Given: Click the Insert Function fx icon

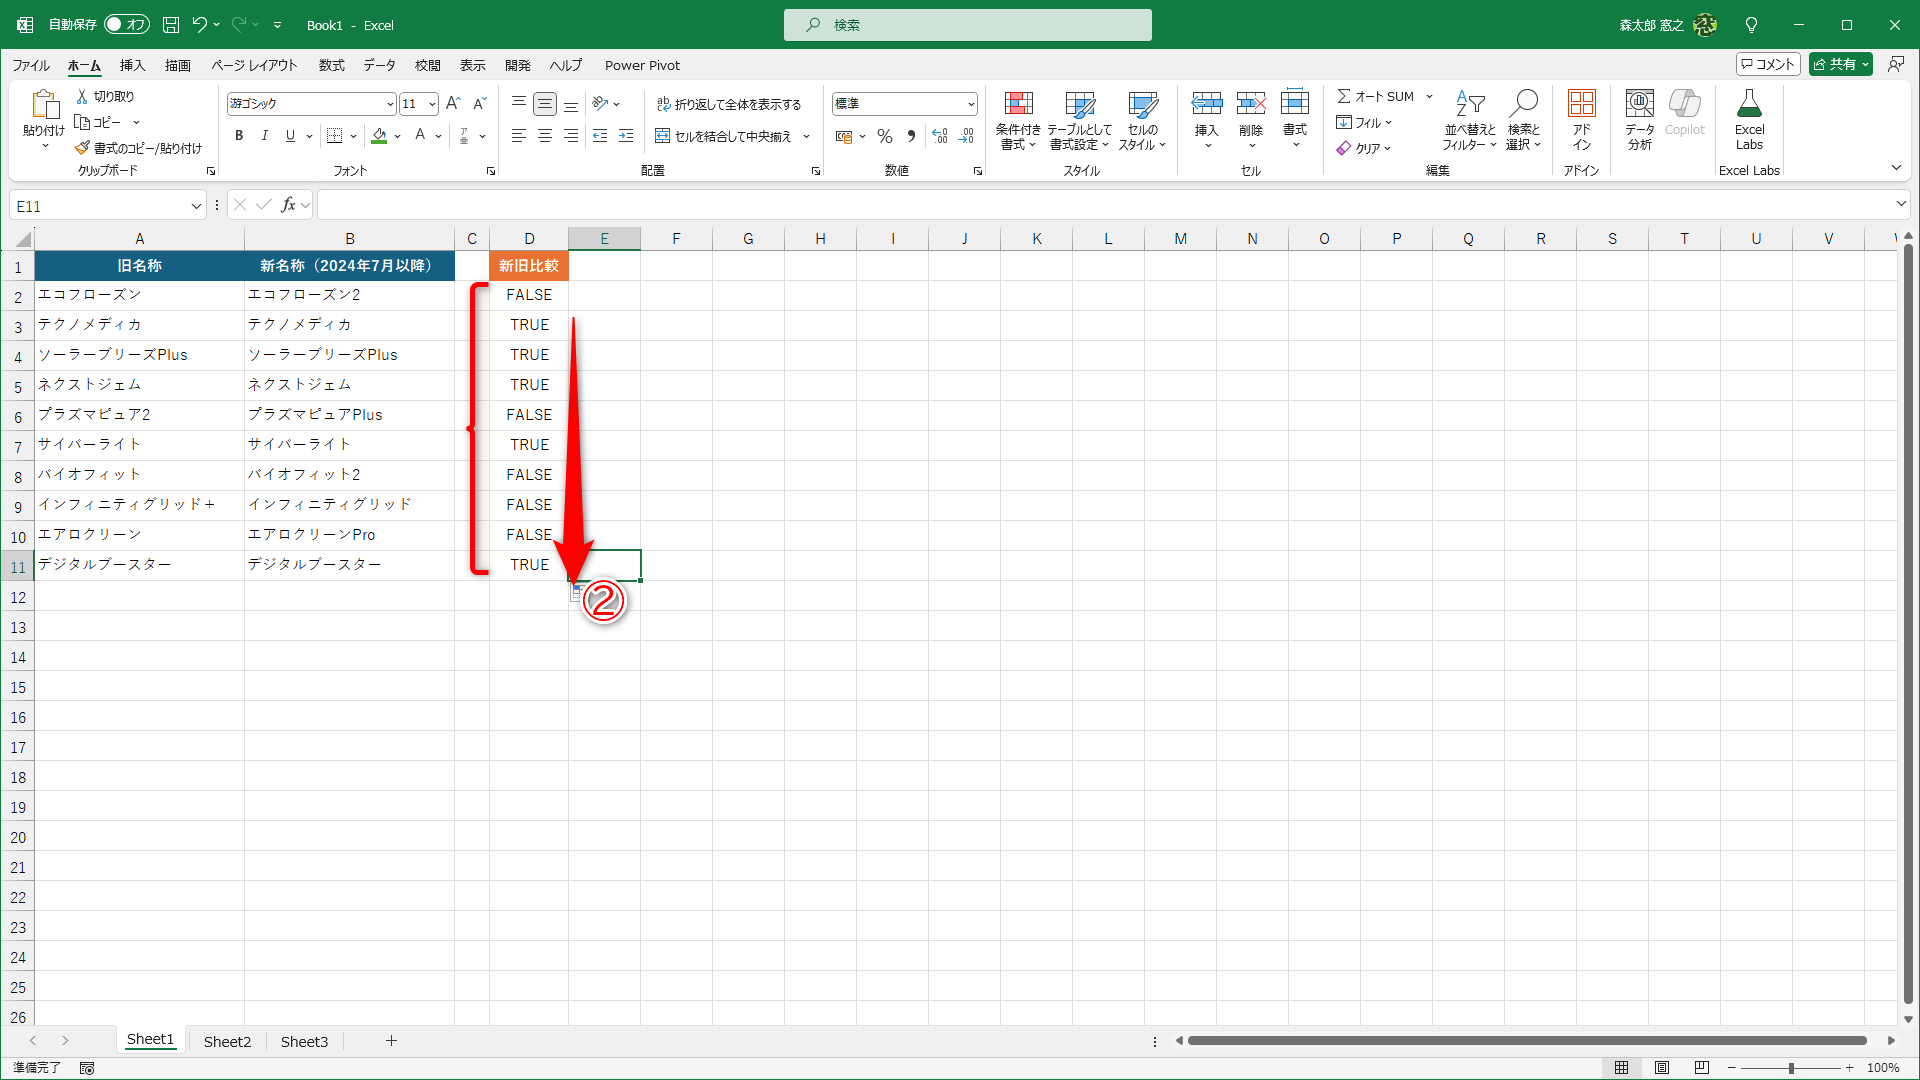Looking at the screenshot, I should click(x=288, y=205).
